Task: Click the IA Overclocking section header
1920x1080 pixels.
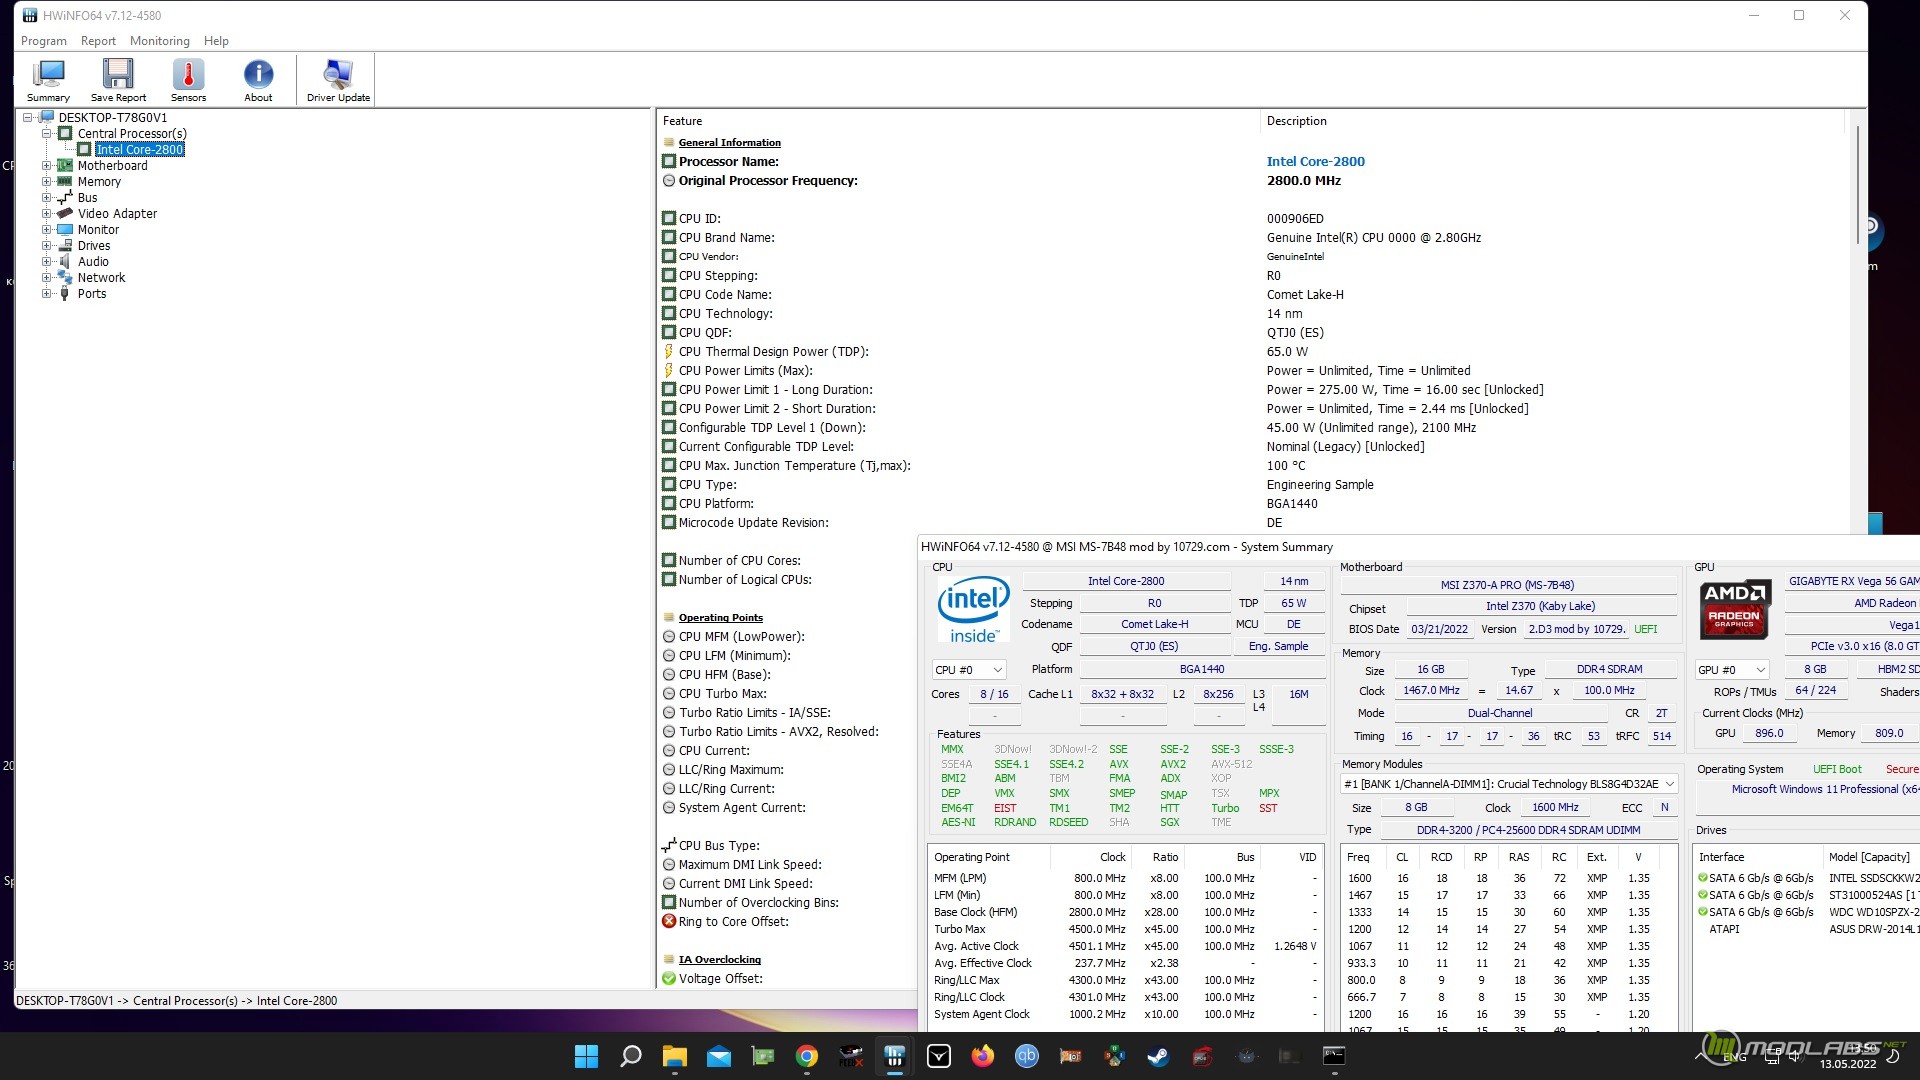Action: [x=719, y=959]
